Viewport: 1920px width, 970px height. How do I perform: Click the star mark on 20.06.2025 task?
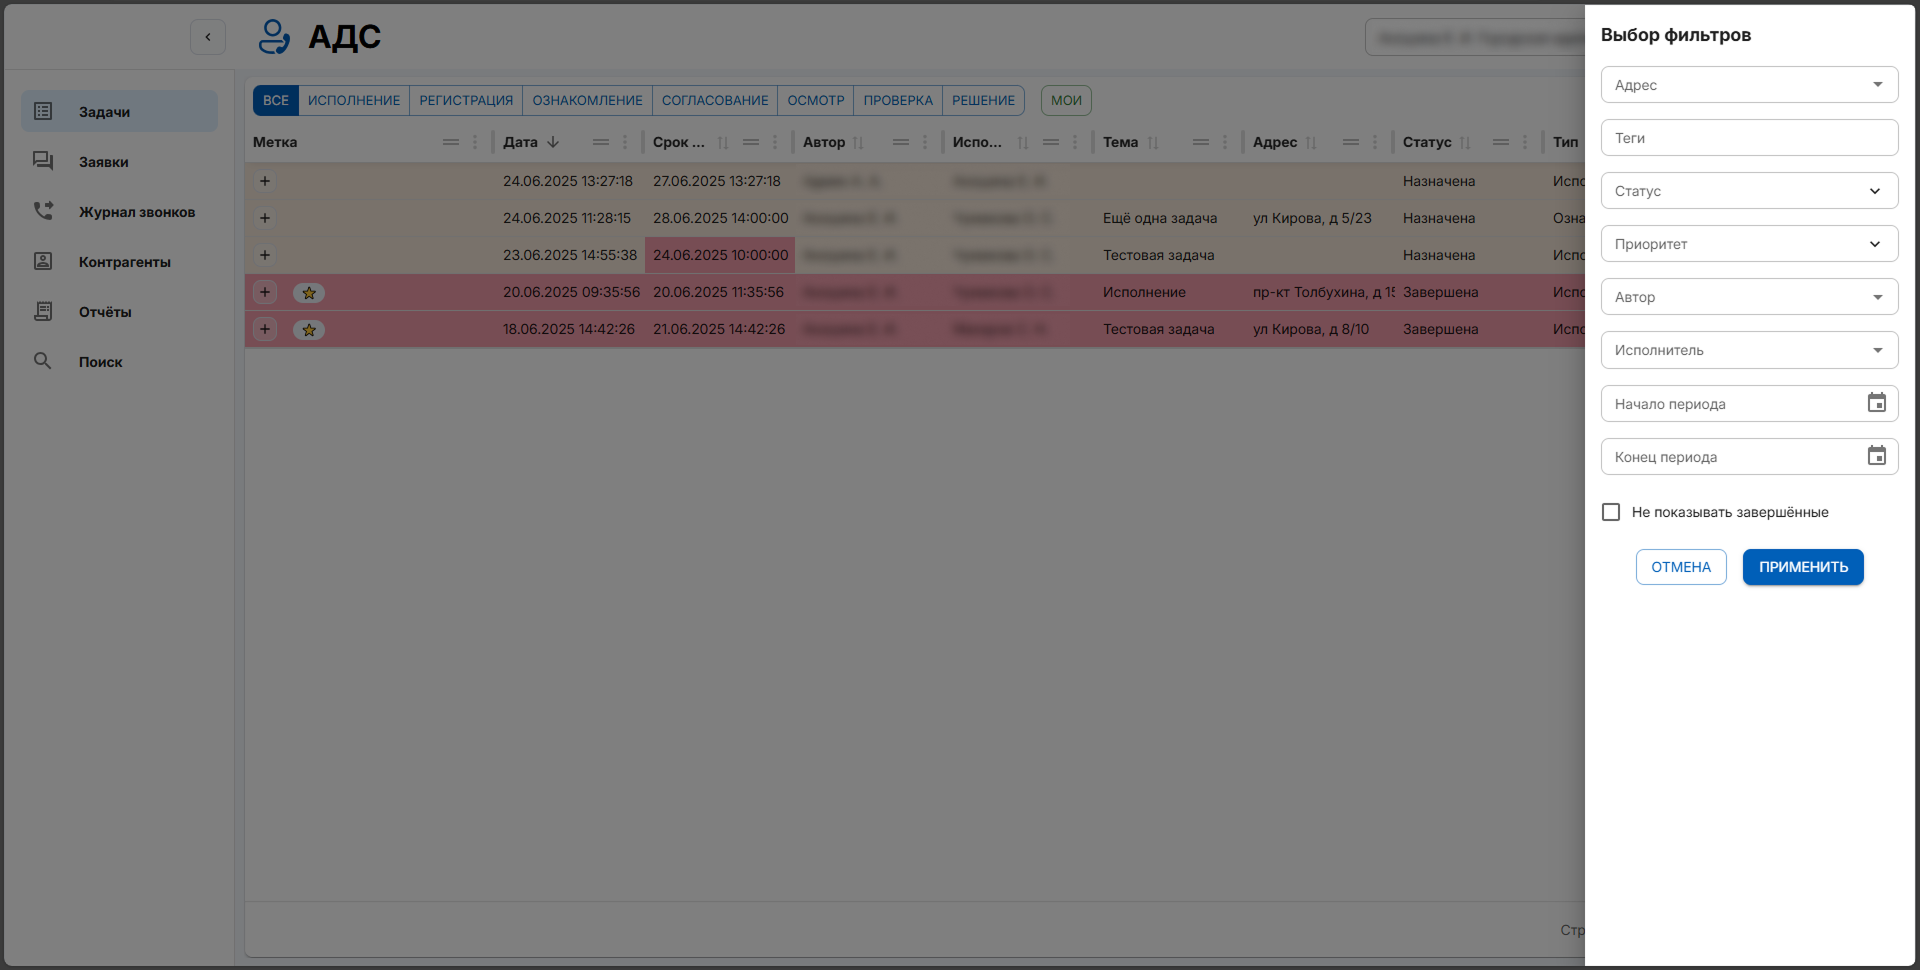coord(309,293)
